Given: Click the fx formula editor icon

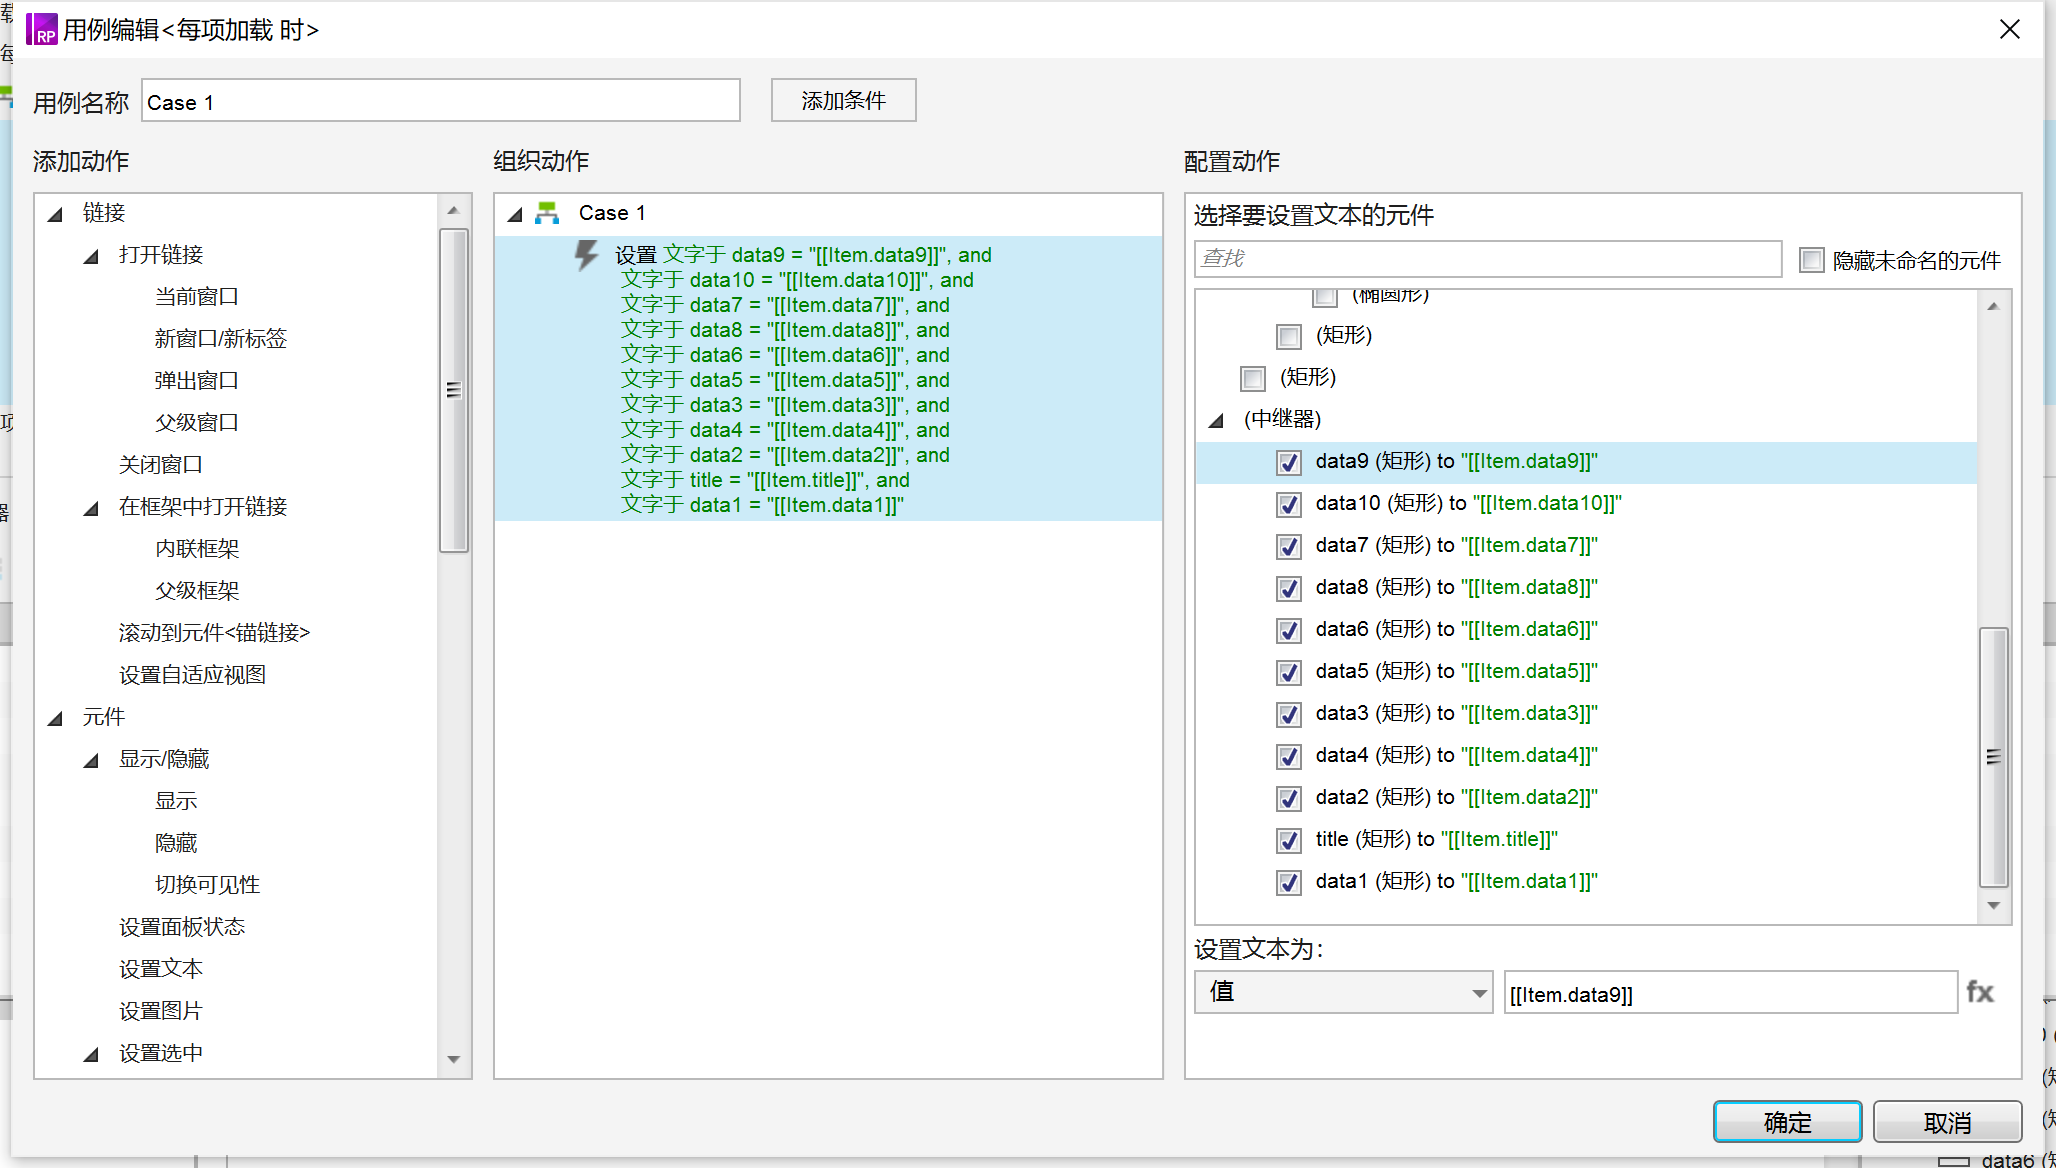Looking at the screenshot, I should click(1979, 992).
